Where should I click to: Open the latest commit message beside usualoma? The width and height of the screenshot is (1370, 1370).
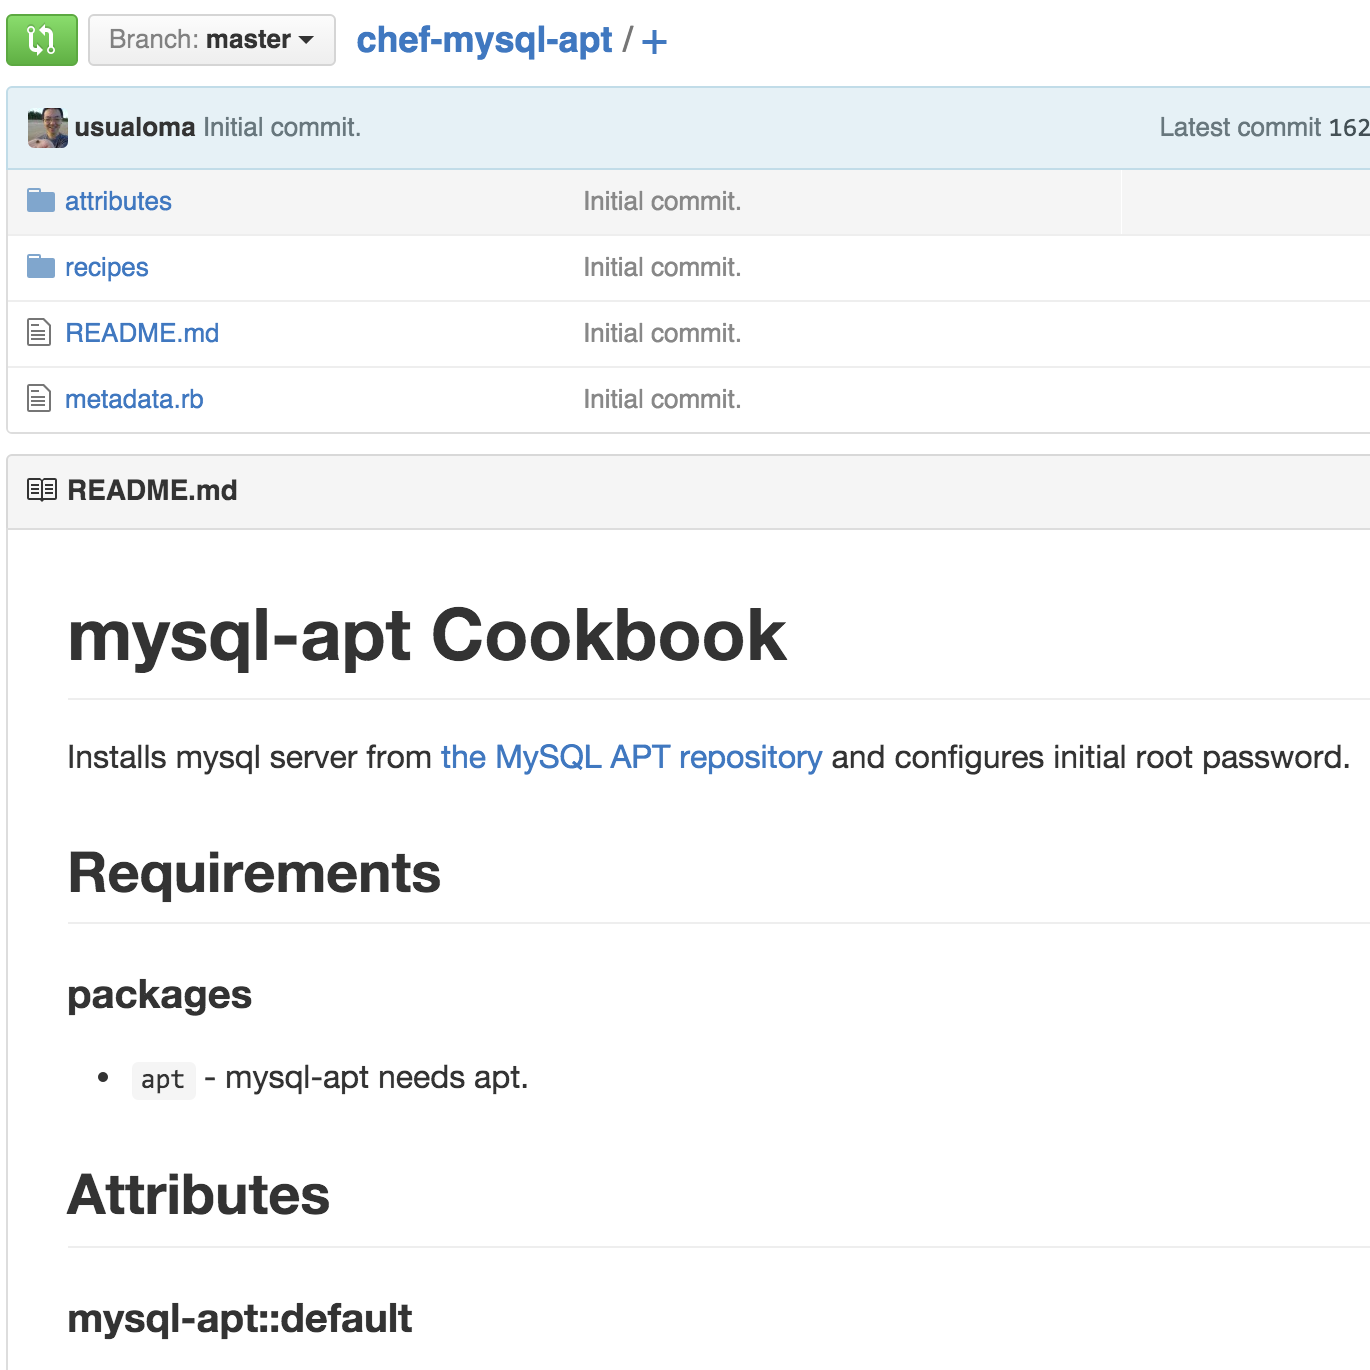point(282,128)
